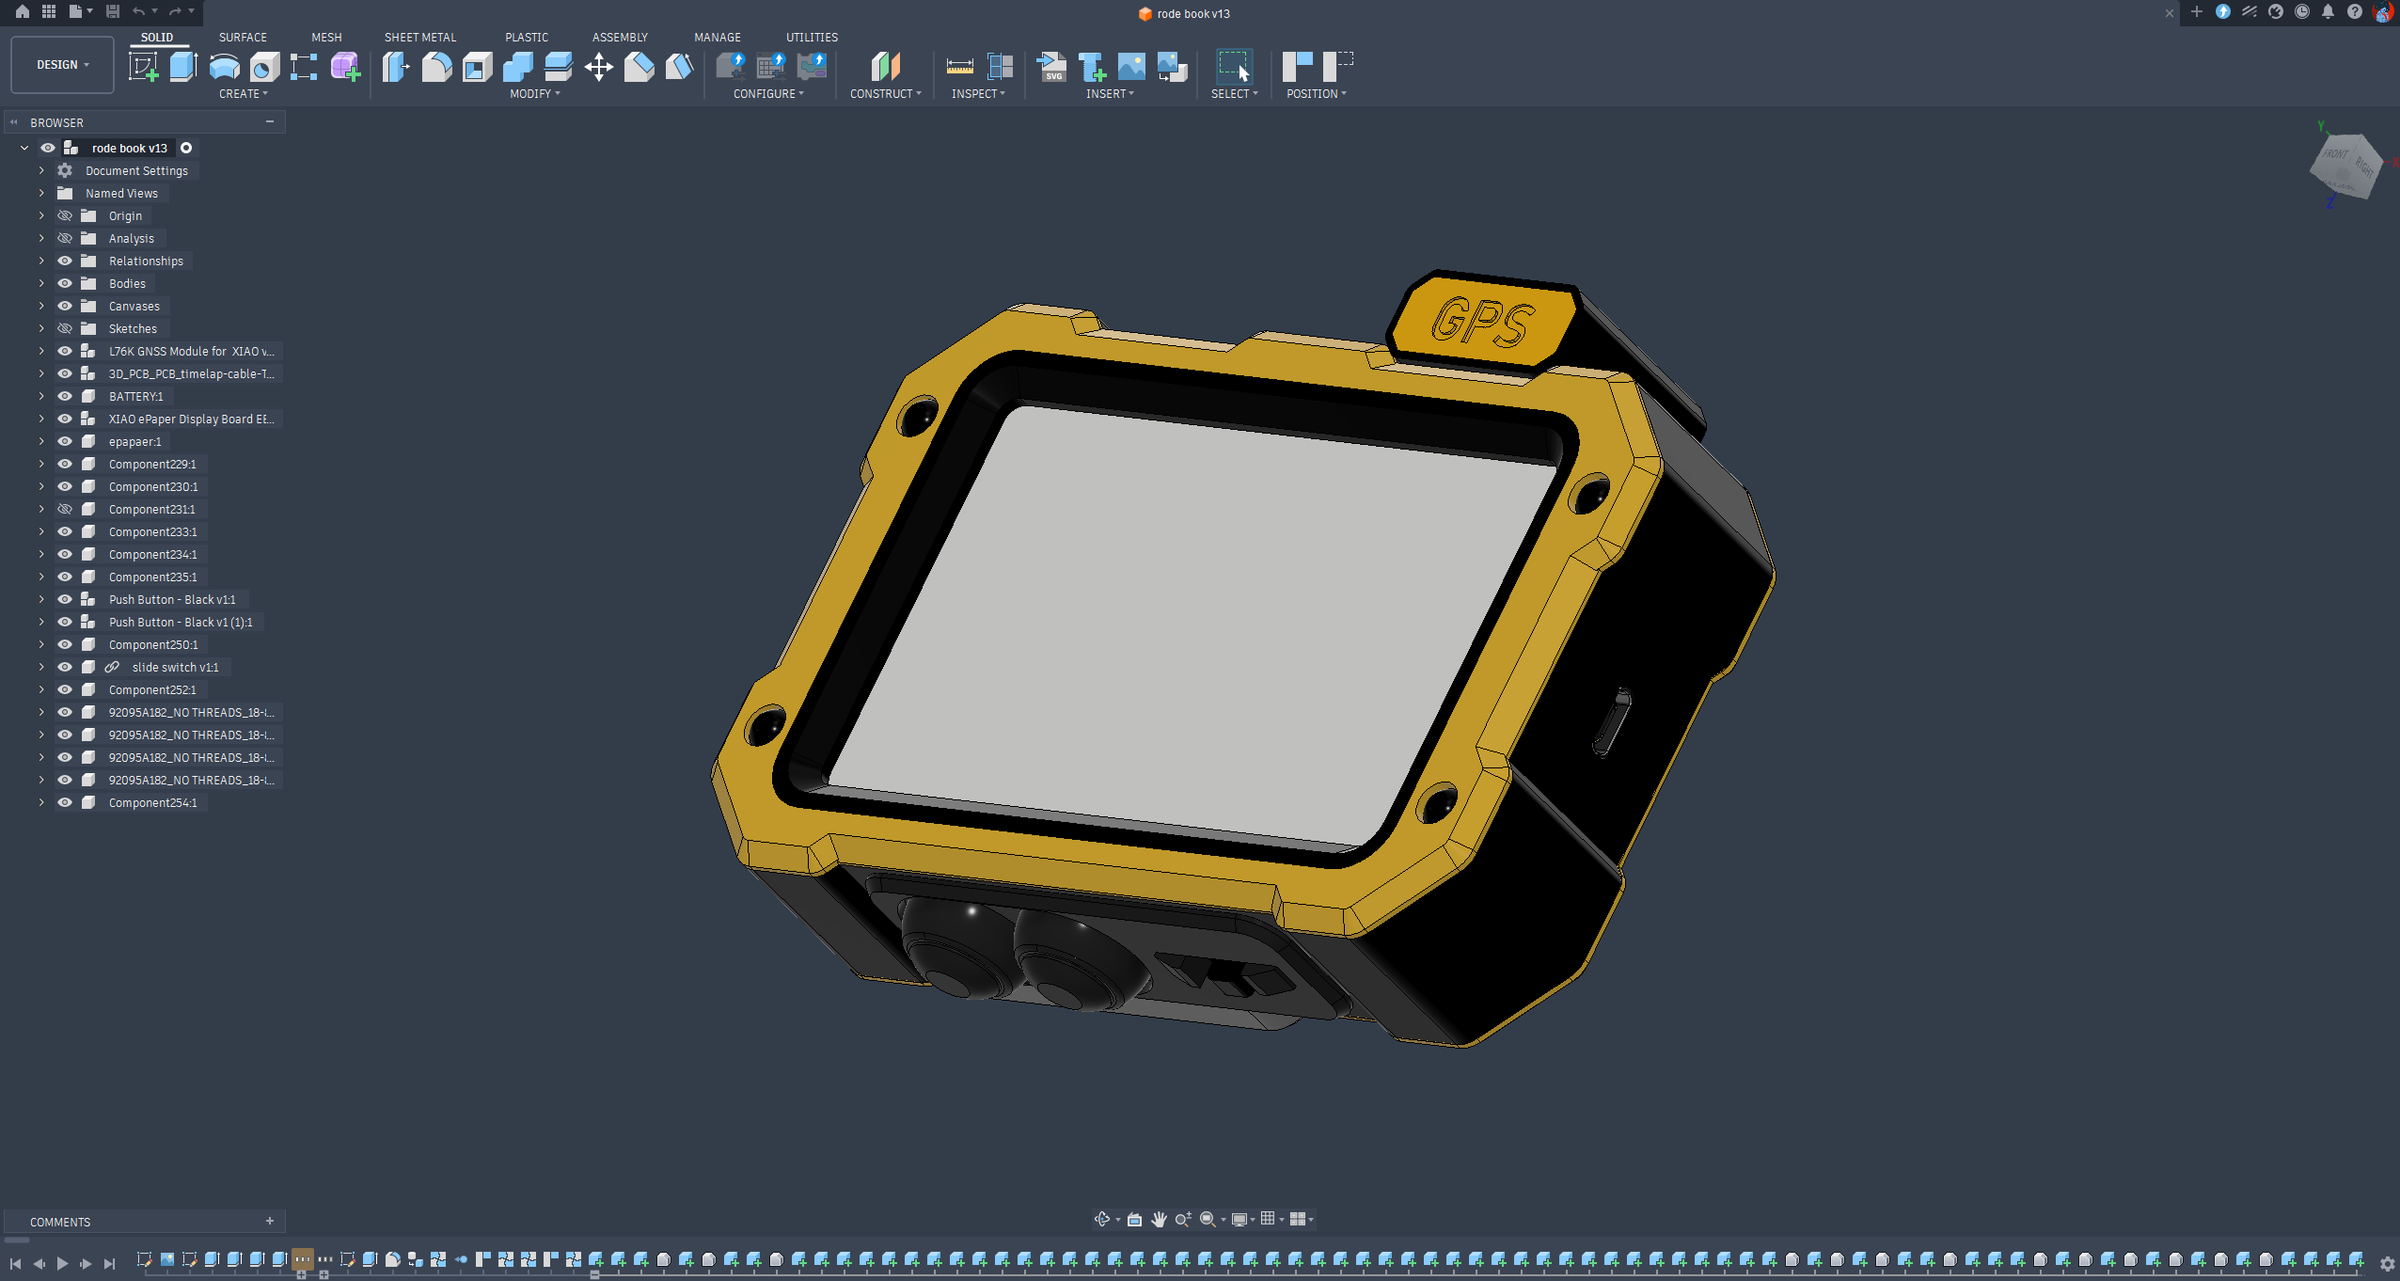Select the Extrude tool
Image resolution: width=2400 pixels, height=1281 pixels.
click(183, 67)
